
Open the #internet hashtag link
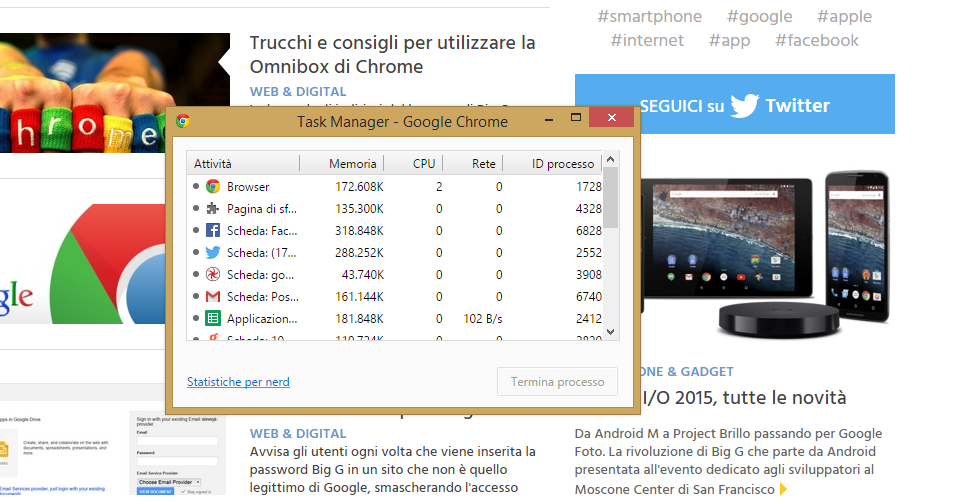pyautogui.click(x=647, y=40)
